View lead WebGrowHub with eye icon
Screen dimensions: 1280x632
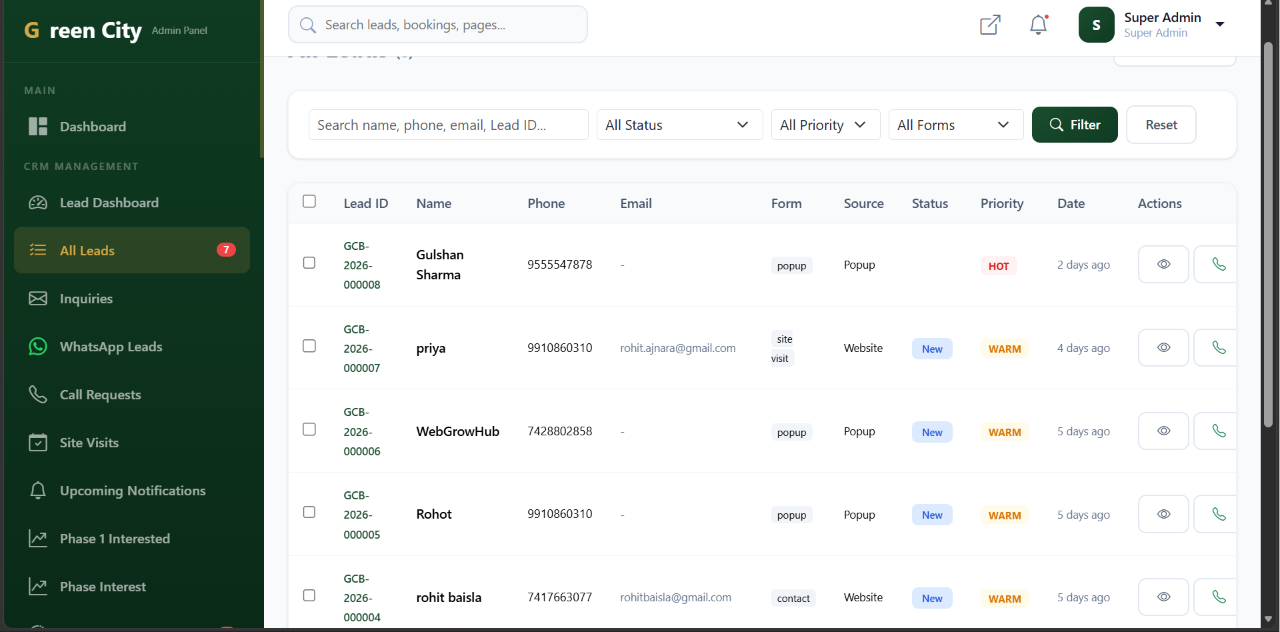click(1163, 431)
